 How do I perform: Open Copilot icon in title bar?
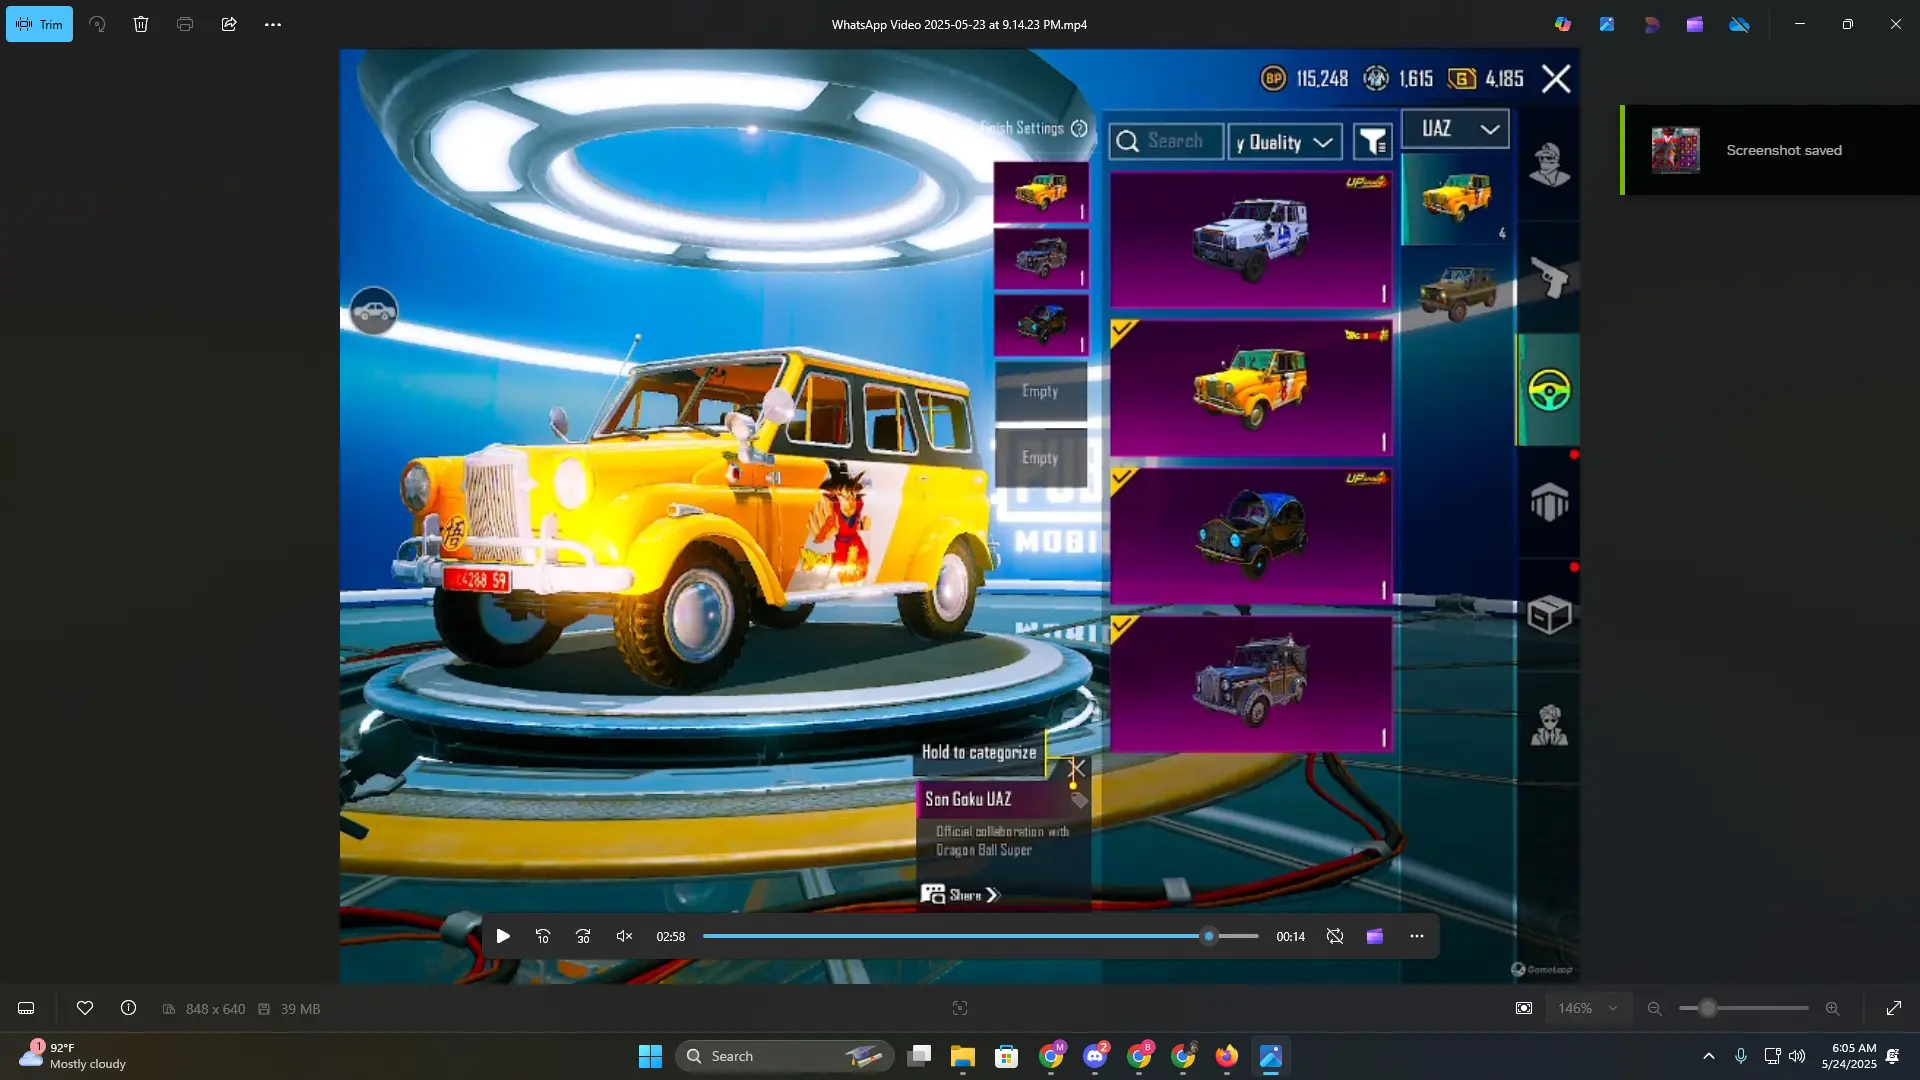pos(1563,24)
